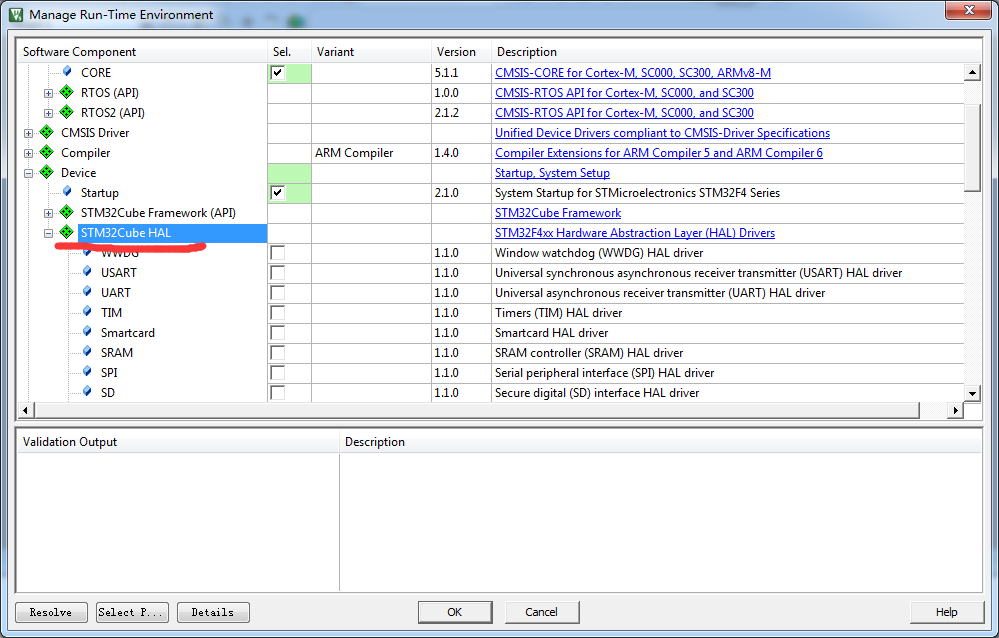Click the green diamond icon beside STM32Cube HAL
Image resolution: width=999 pixels, height=638 pixels.
(67, 233)
